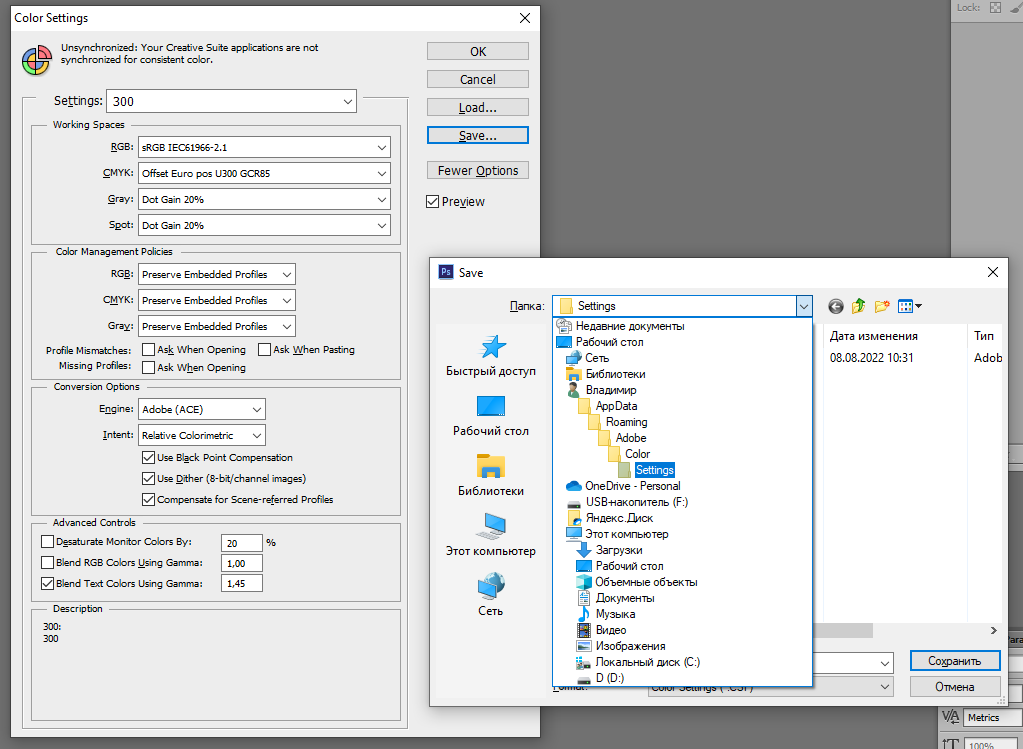Open CMYK working space dropdown
The height and width of the screenshot is (749, 1023).
click(x=264, y=174)
